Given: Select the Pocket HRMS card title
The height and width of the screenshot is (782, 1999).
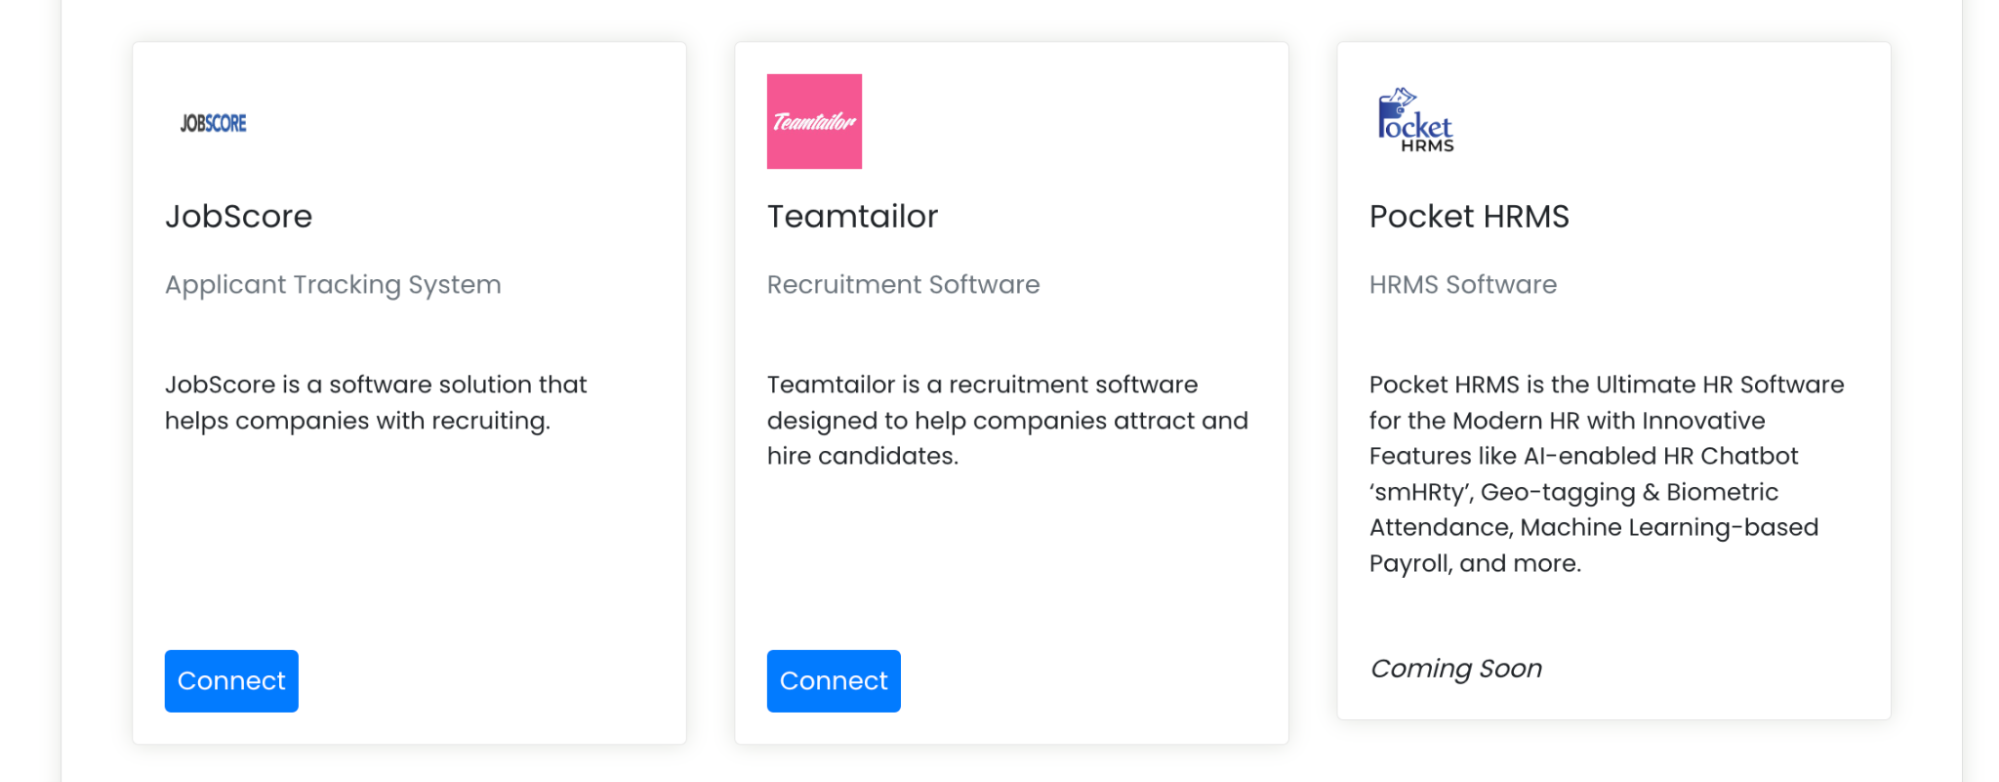Looking at the screenshot, I should coord(1468,216).
